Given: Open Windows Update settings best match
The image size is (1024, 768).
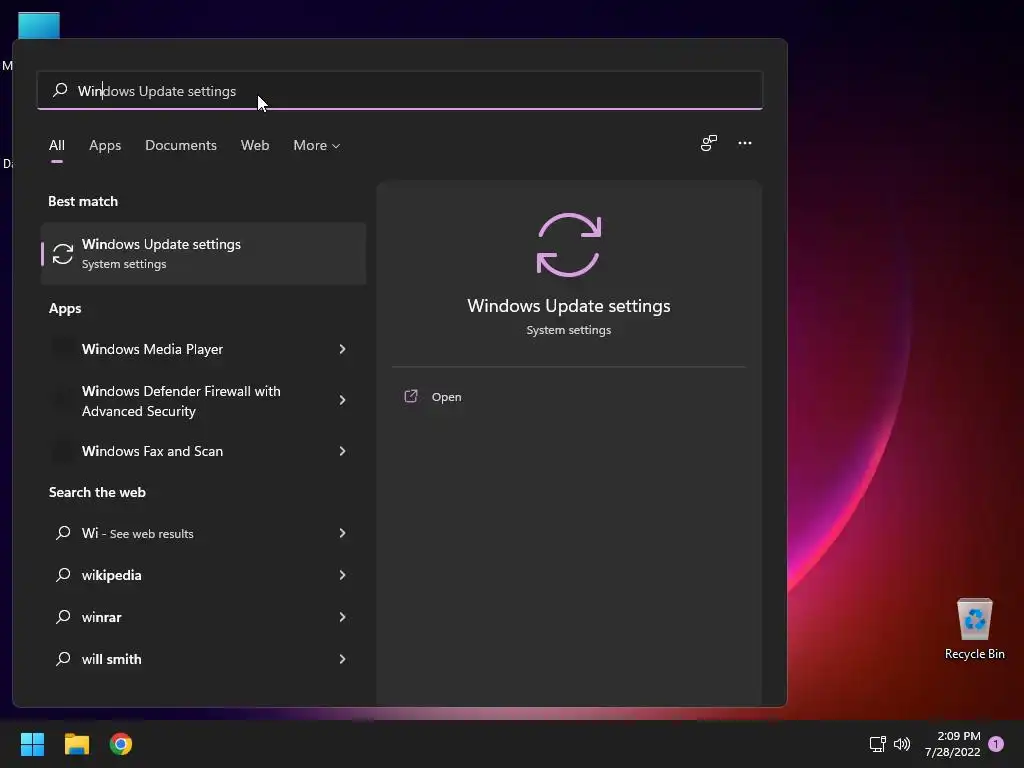Looking at the screenshot, I should pos(203,253).
